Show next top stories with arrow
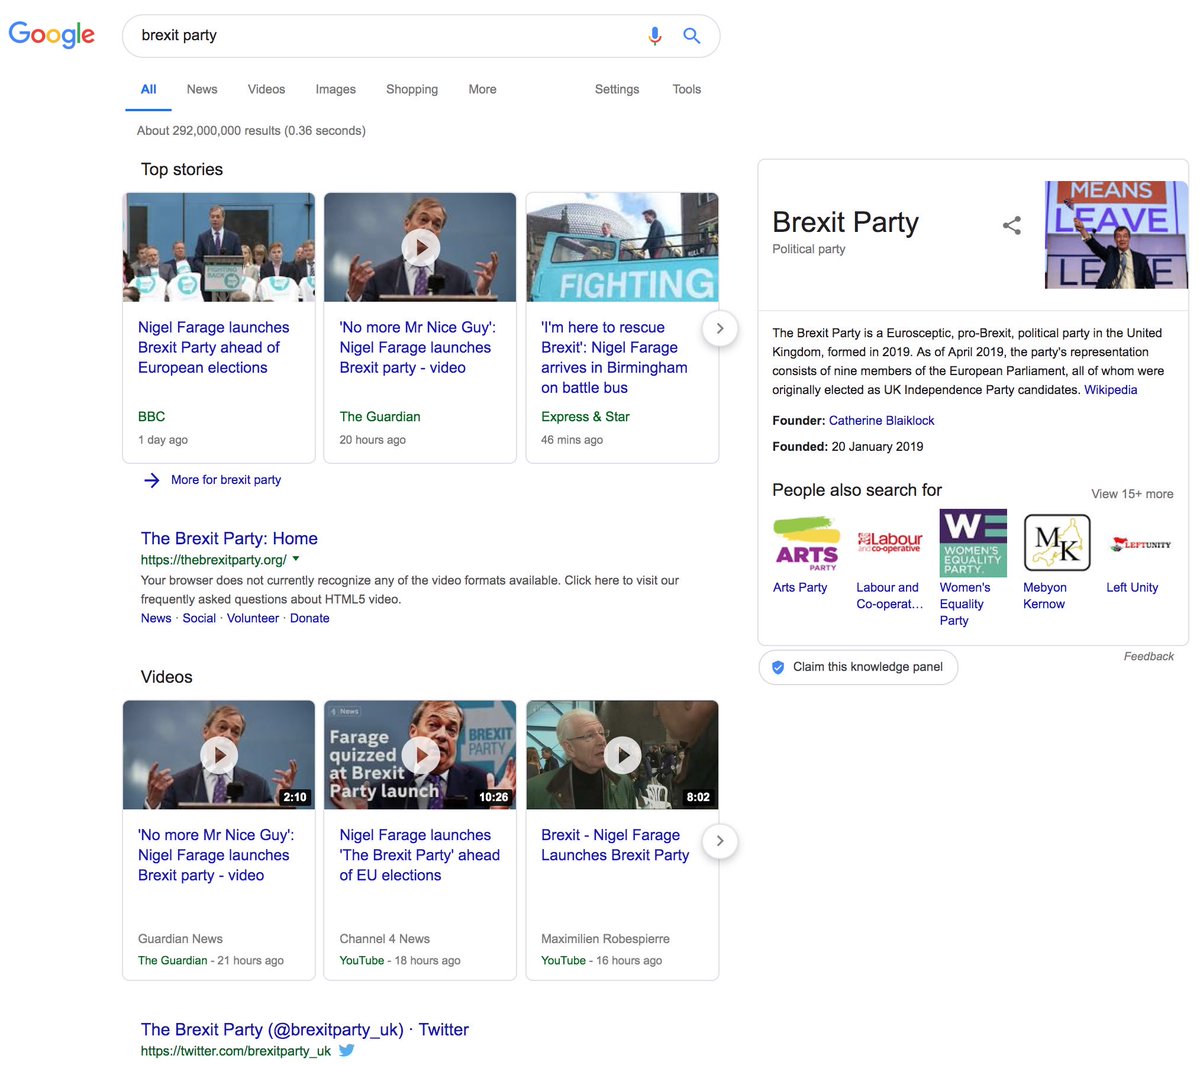The width and height of the screenshot is (1200, 1065). tap(720, 328)
